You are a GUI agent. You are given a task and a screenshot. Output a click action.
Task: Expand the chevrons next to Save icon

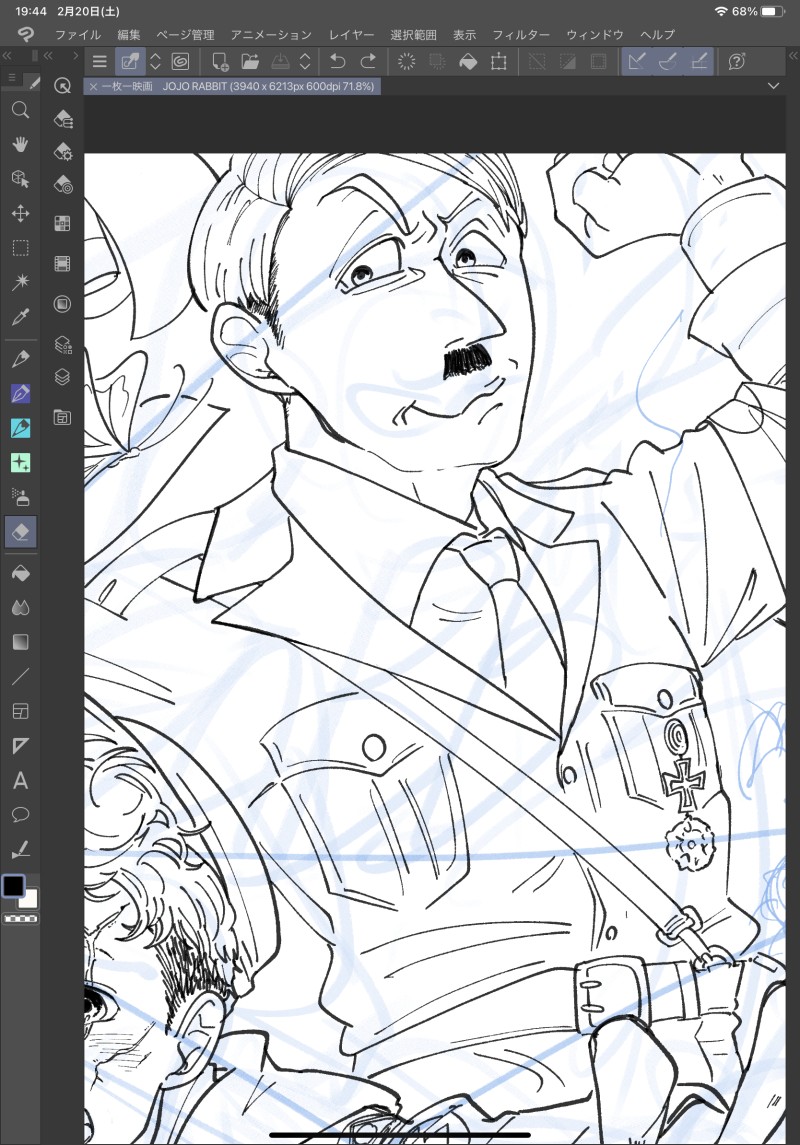305,62
